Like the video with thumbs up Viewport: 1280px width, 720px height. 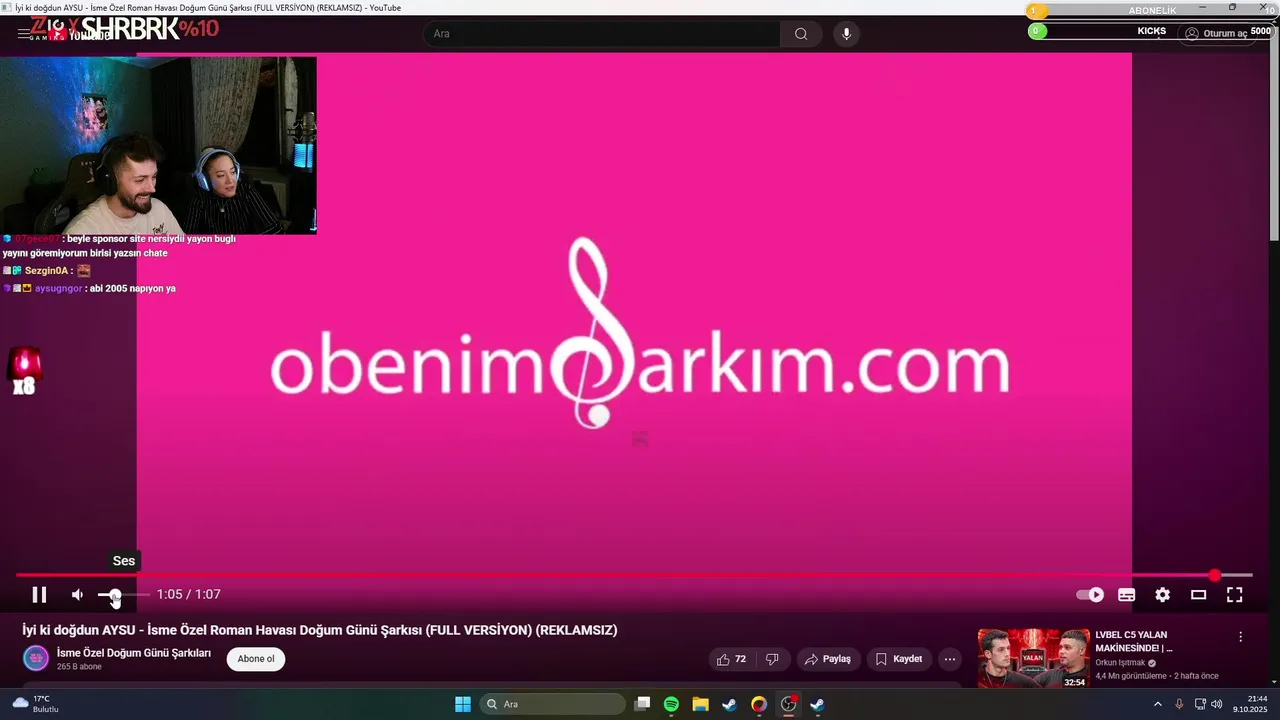click(732, 659)
